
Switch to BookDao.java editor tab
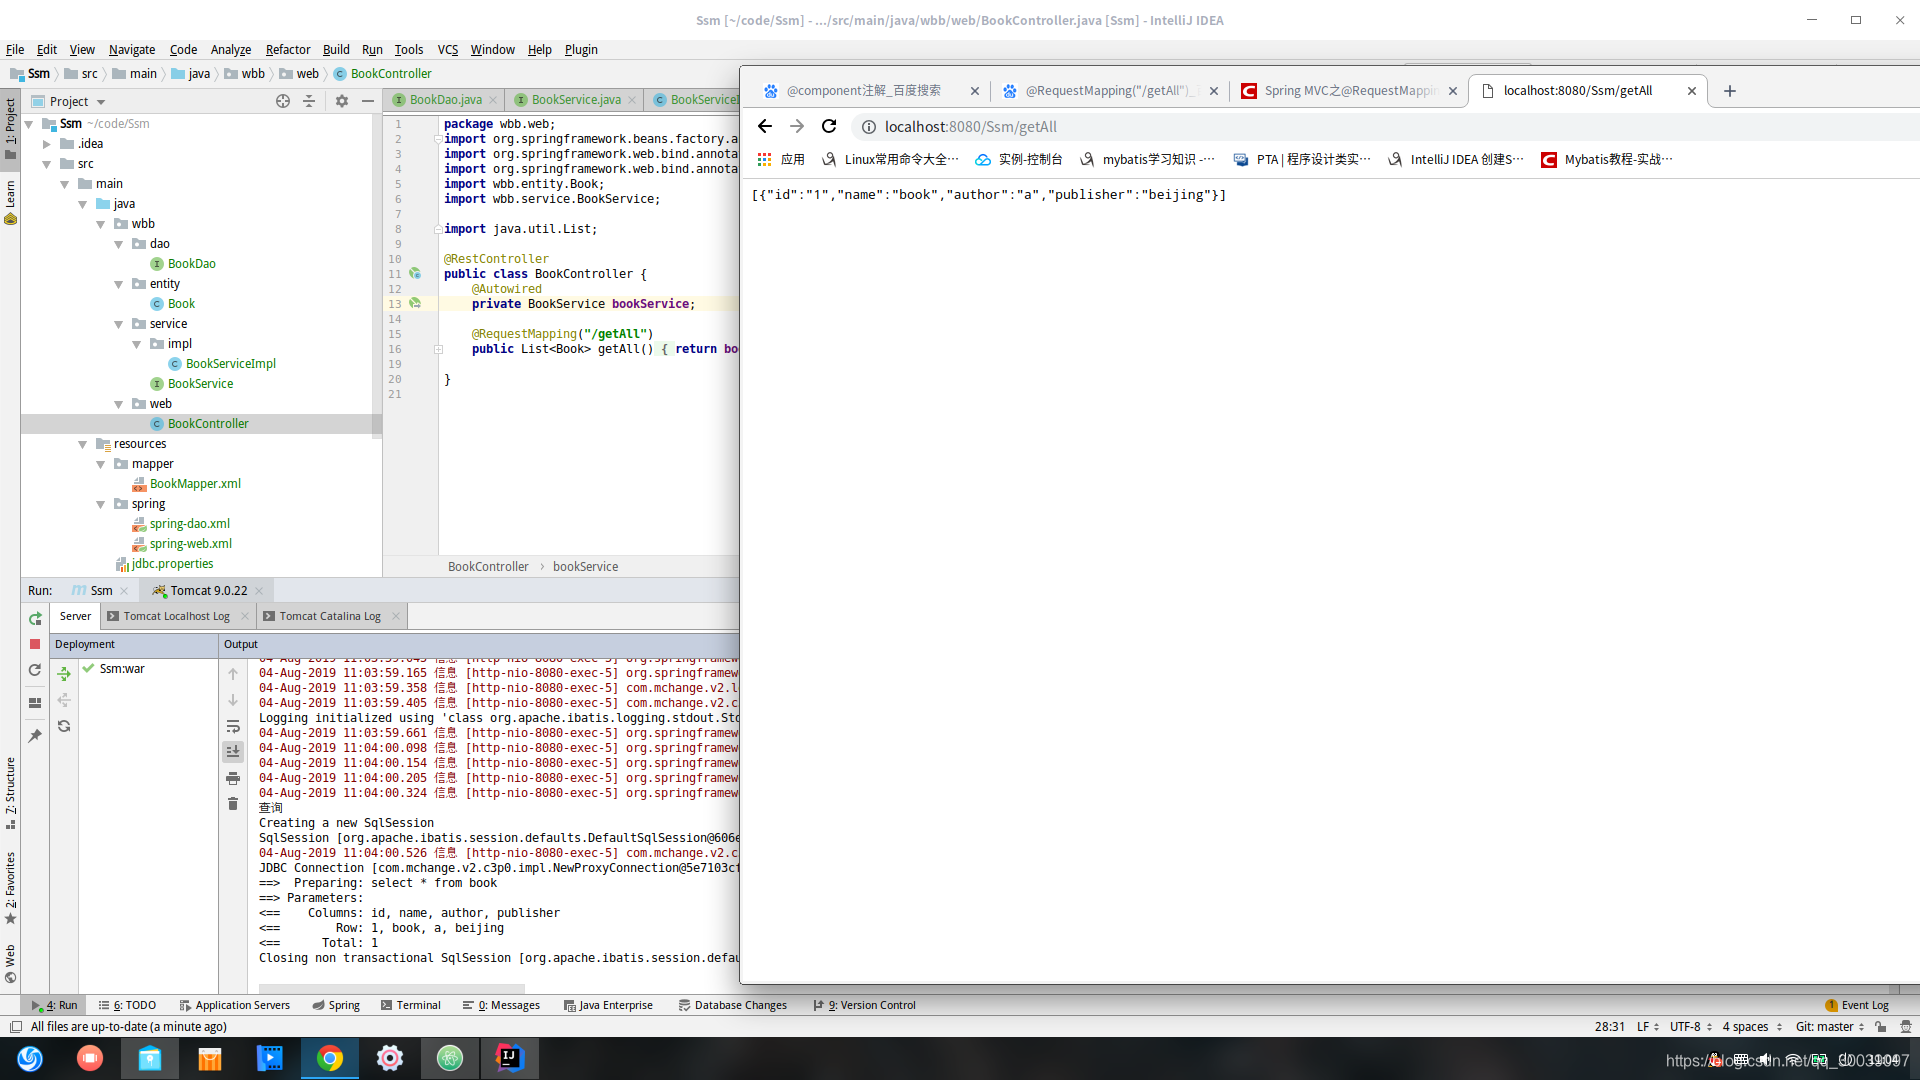(x=445, y=100)
